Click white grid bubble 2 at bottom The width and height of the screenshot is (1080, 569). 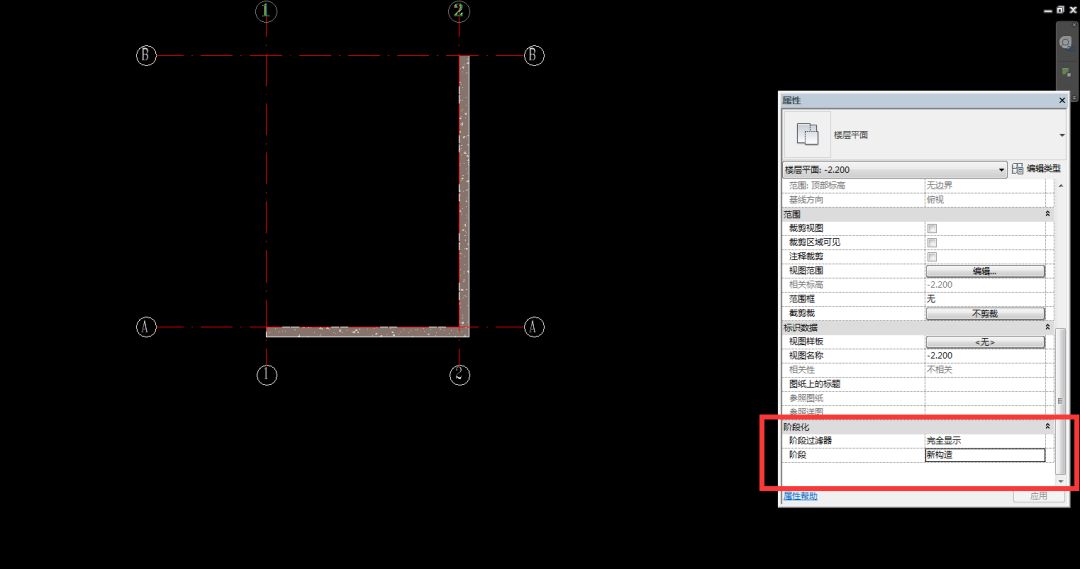459,375
